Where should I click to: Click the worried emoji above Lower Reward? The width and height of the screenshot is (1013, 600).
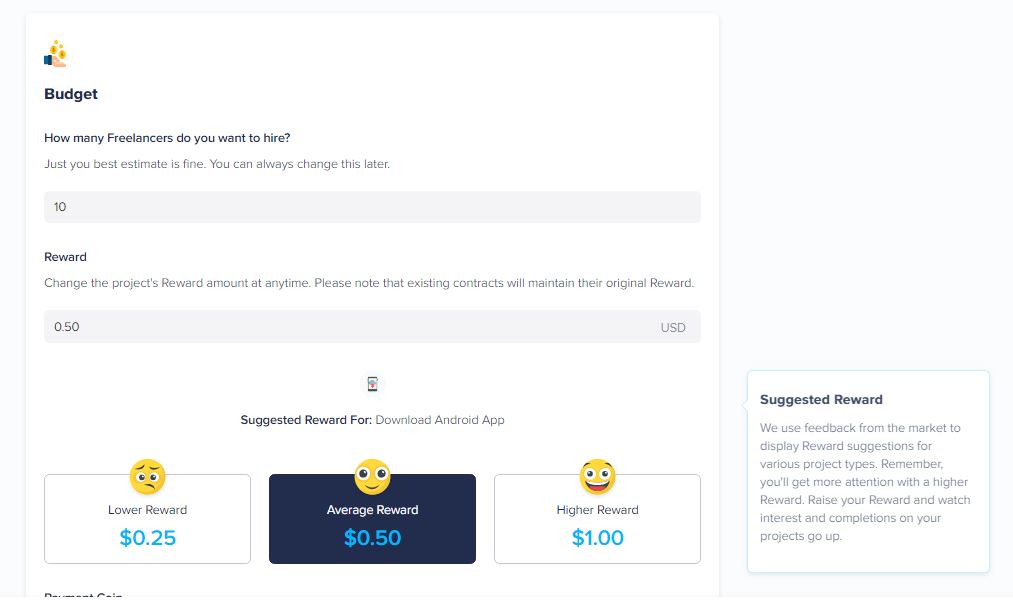click(x=148, y=477)
